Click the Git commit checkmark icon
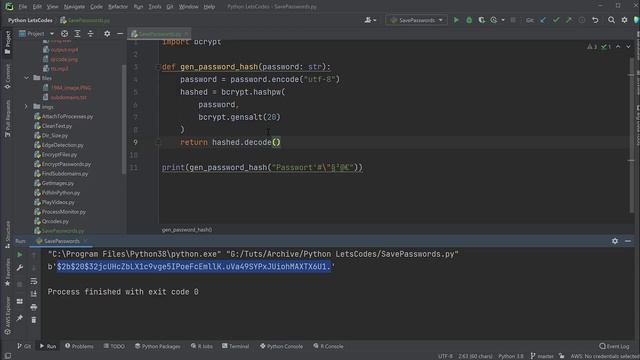 tap(556, 20)
